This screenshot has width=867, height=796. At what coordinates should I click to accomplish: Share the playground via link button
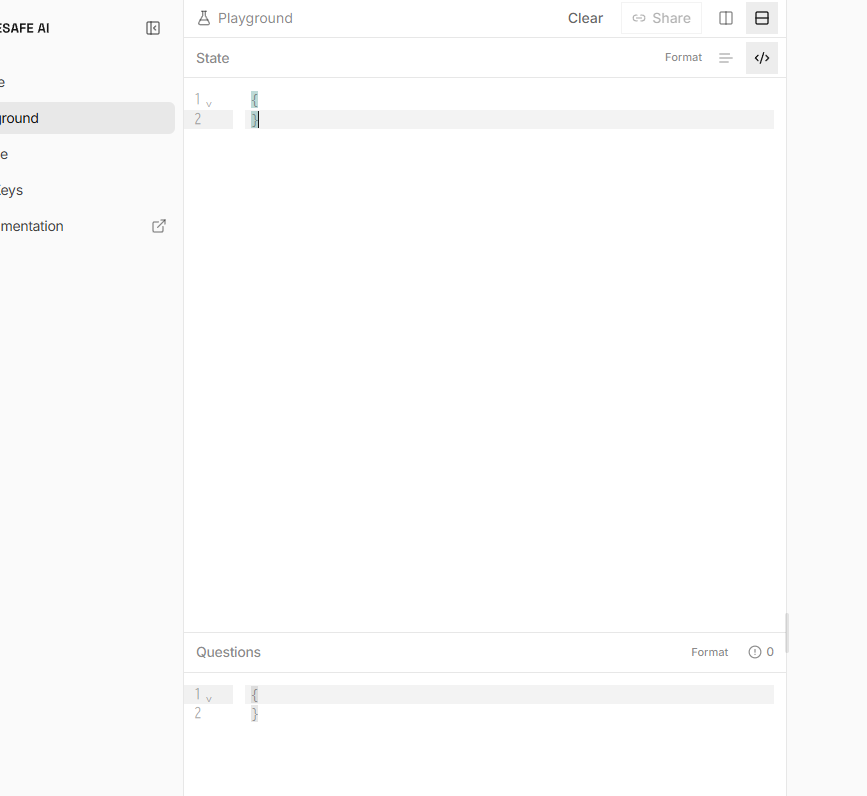click(661, 18)
